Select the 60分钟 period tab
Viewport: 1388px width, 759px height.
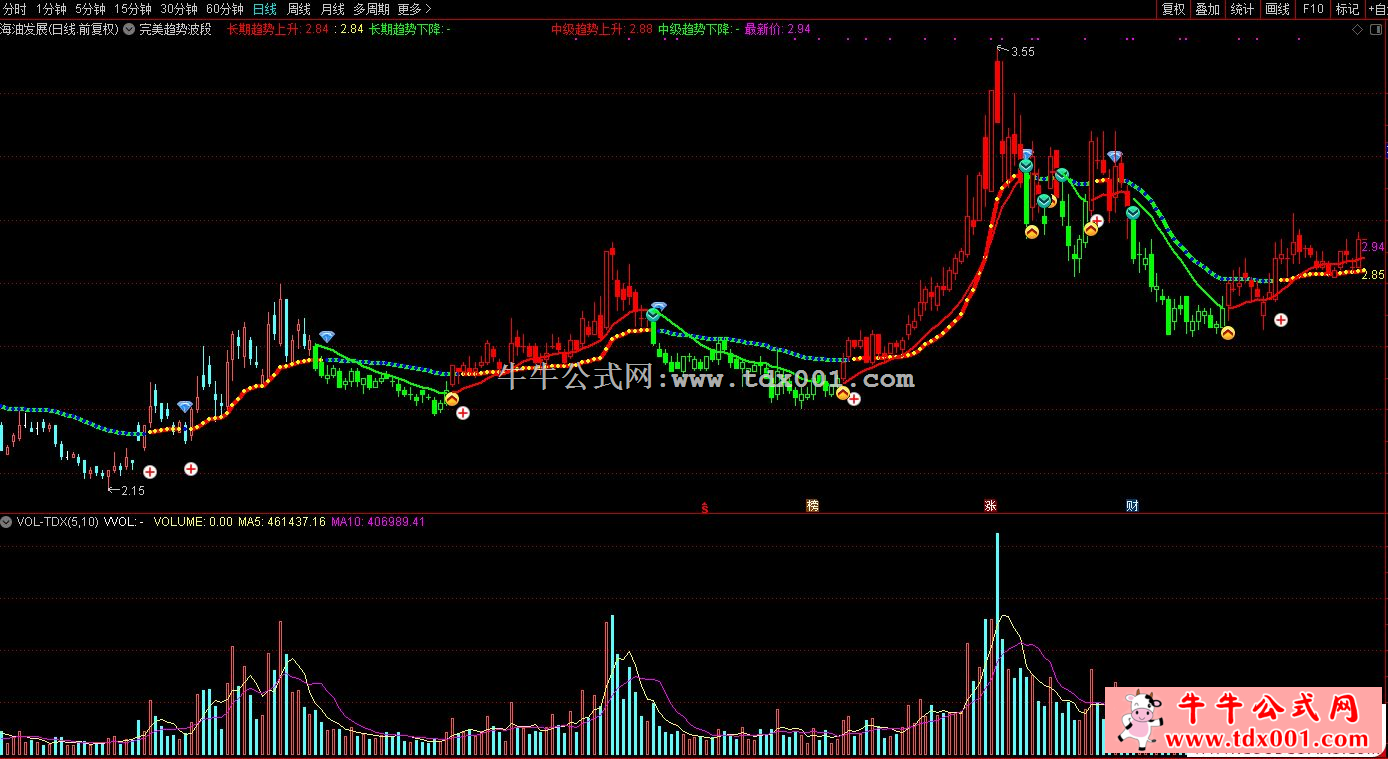pos(225,9)
